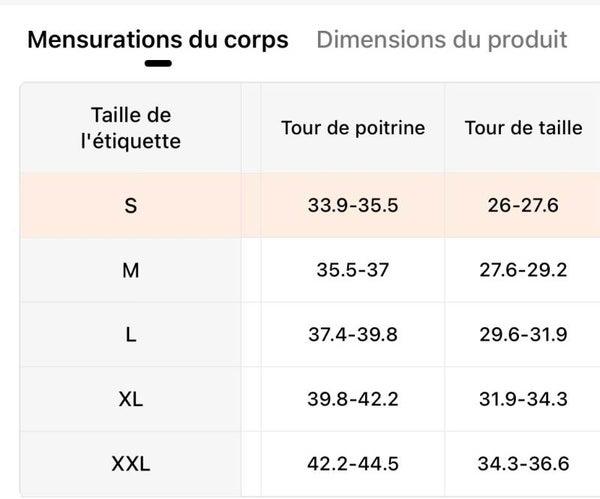600x499 pixels.
Task: Choose size M in the label column
Action: click(x=130, y=270)
